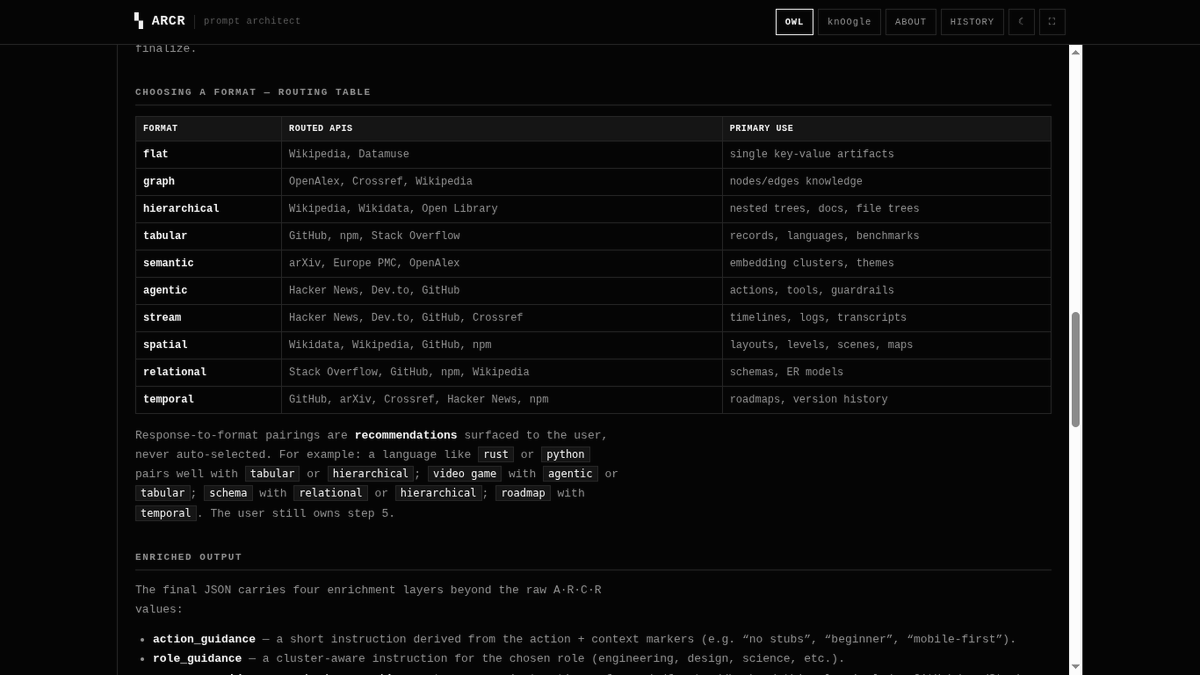The height and width of the screenshot is (675, 1200).
Task: Click 'roadmaps, version history' cell
Action: pyautogui.click(x=887, y=399)
